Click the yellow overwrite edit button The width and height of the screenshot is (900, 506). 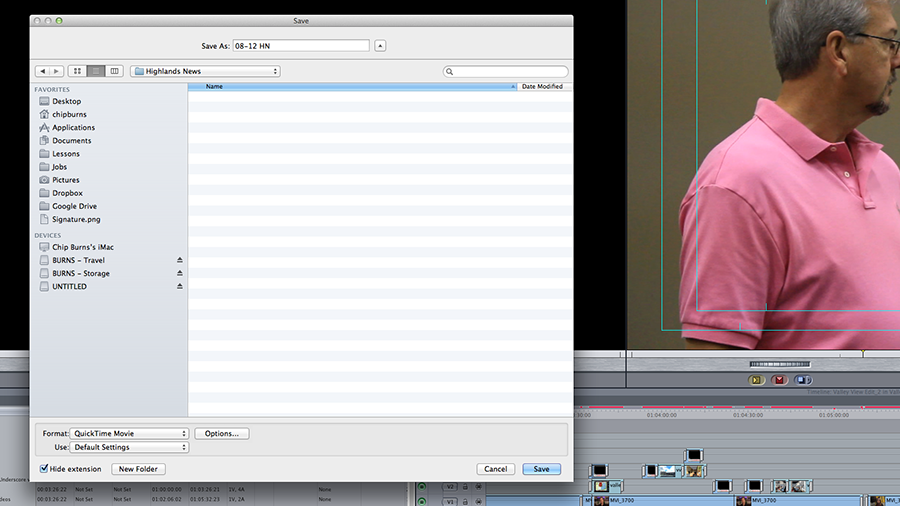757,380
